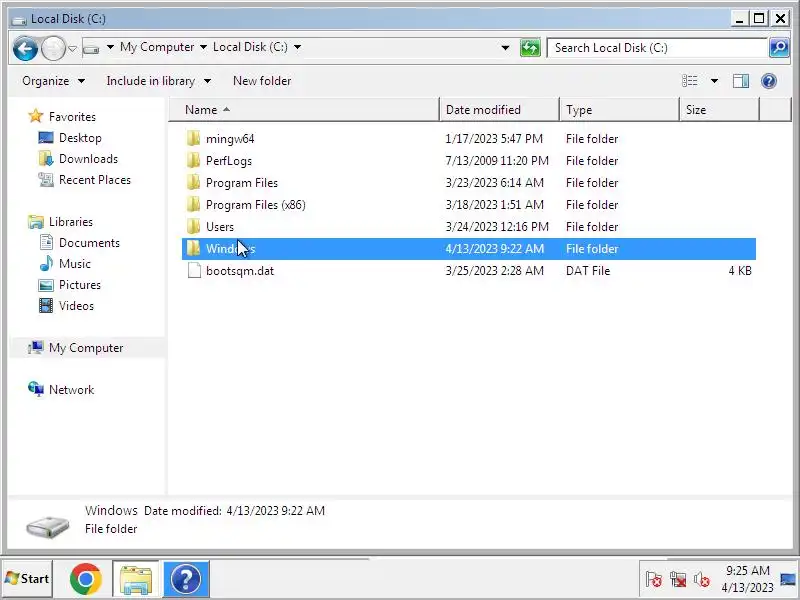This screenshot has height=600, width=800.
Task: Click Action Center flag tray icon
Action: click(x=654, y=580)
